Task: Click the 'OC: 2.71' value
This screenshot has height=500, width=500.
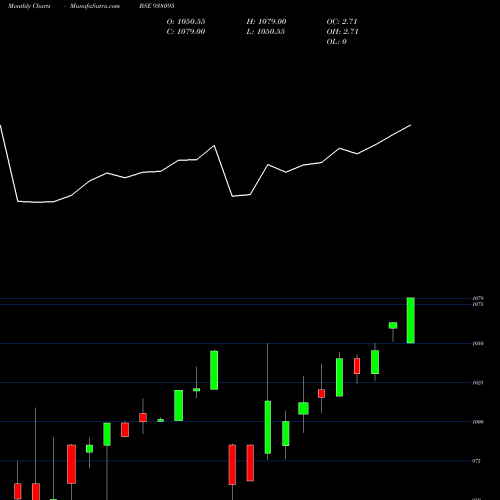Action: [342, 22]
